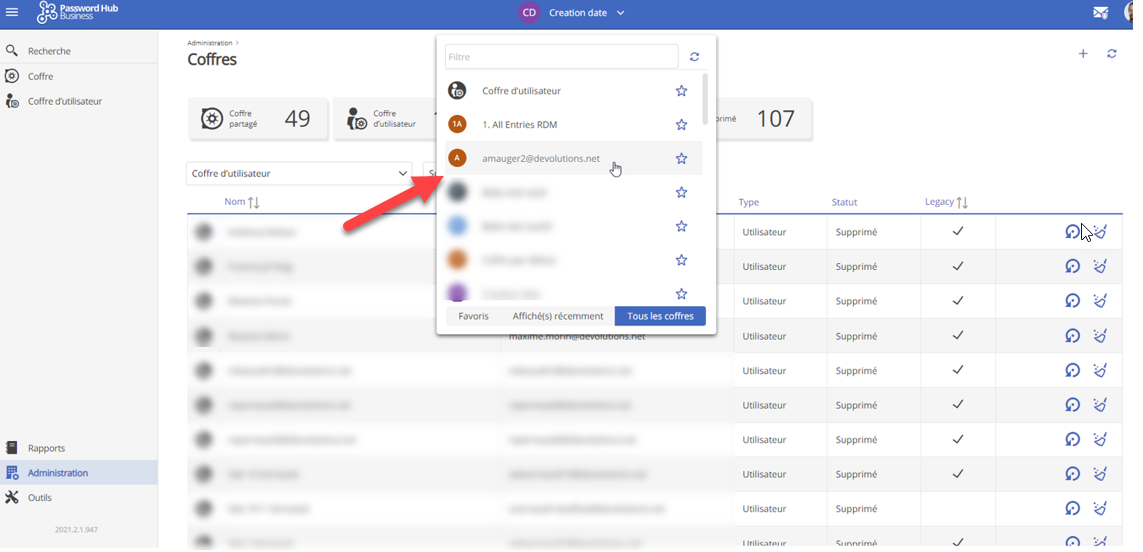Viewport: 1143px width, 552px height.
Task: Switch to the Favoris tab
Action: point(473,316)
